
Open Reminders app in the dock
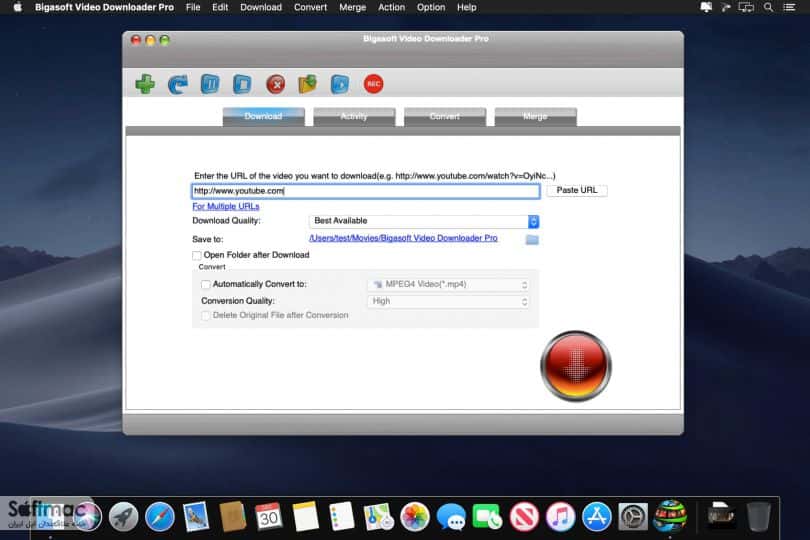coord(341,517)
